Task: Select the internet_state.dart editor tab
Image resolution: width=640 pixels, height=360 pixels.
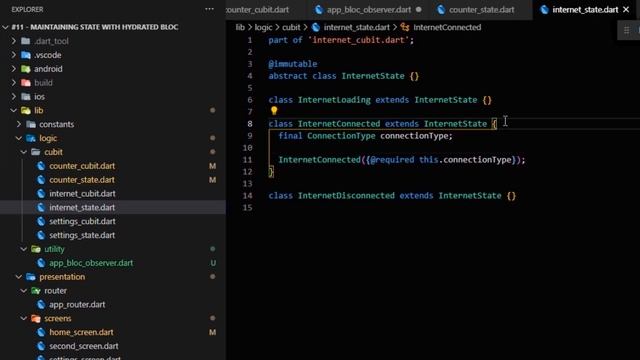Action: 585,9
